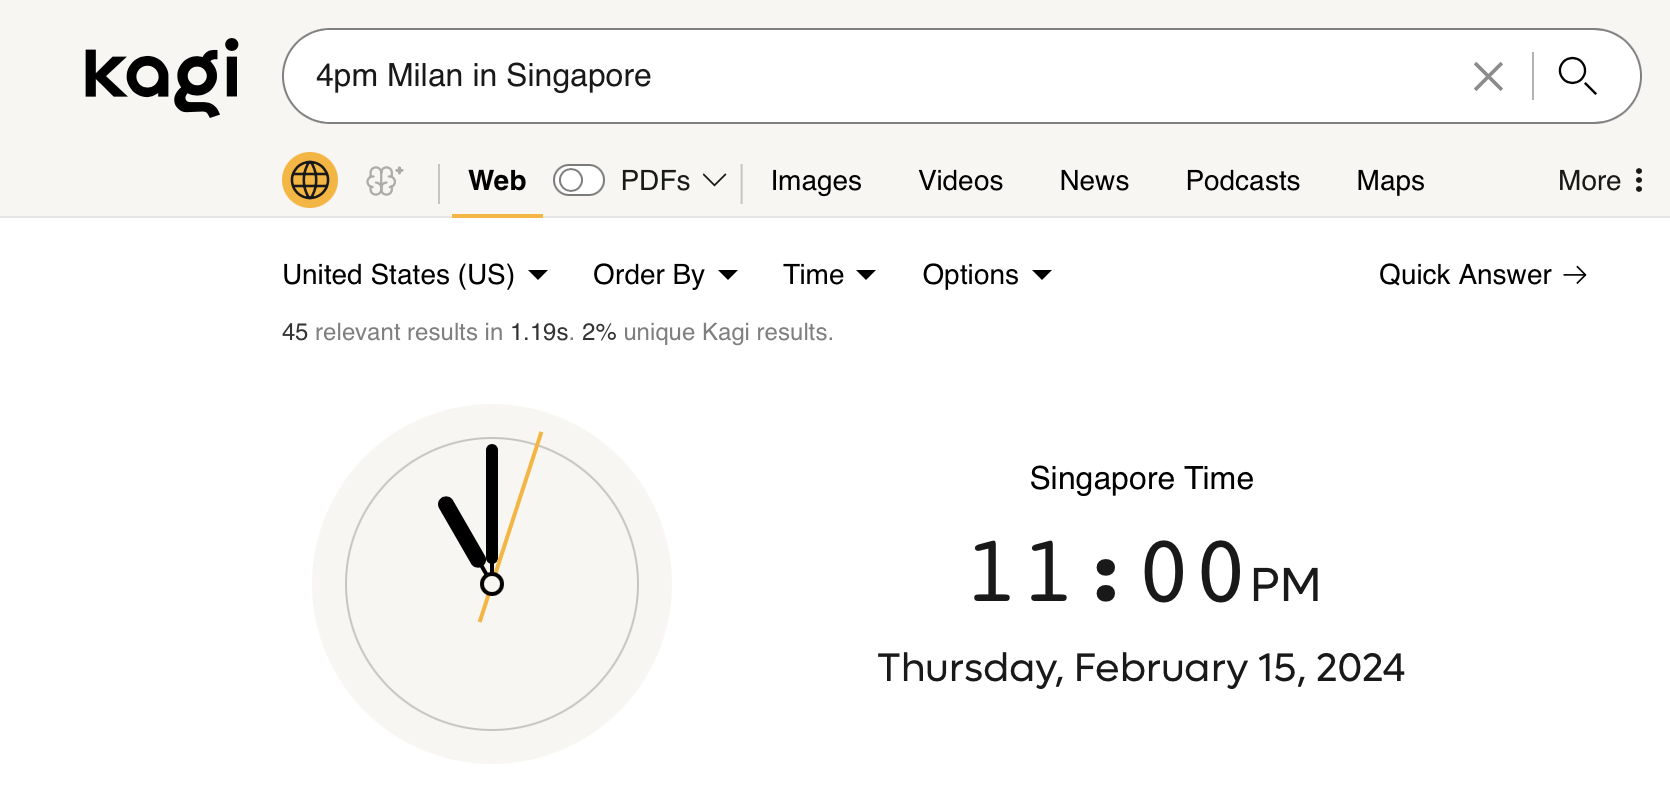Switch to the News tab

tap(1094, 180)
